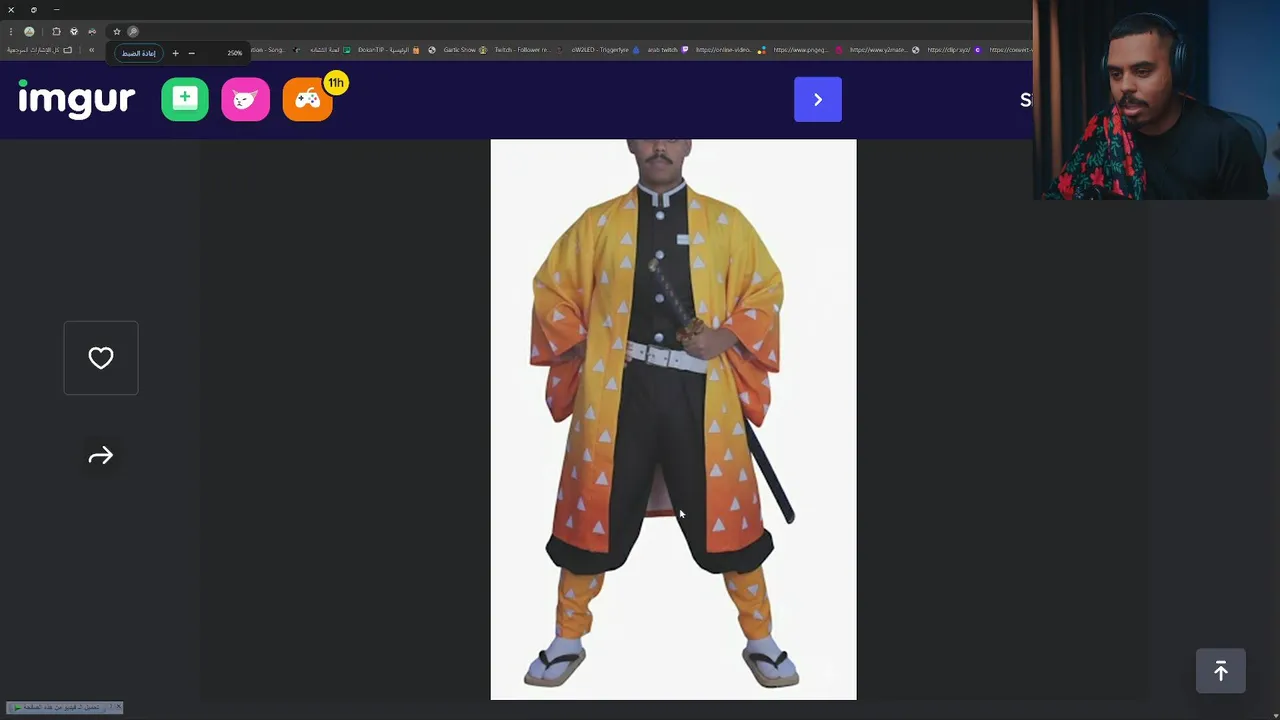Open the online-video bookmark
This screenshot has height=720, width=1280.
731,50
